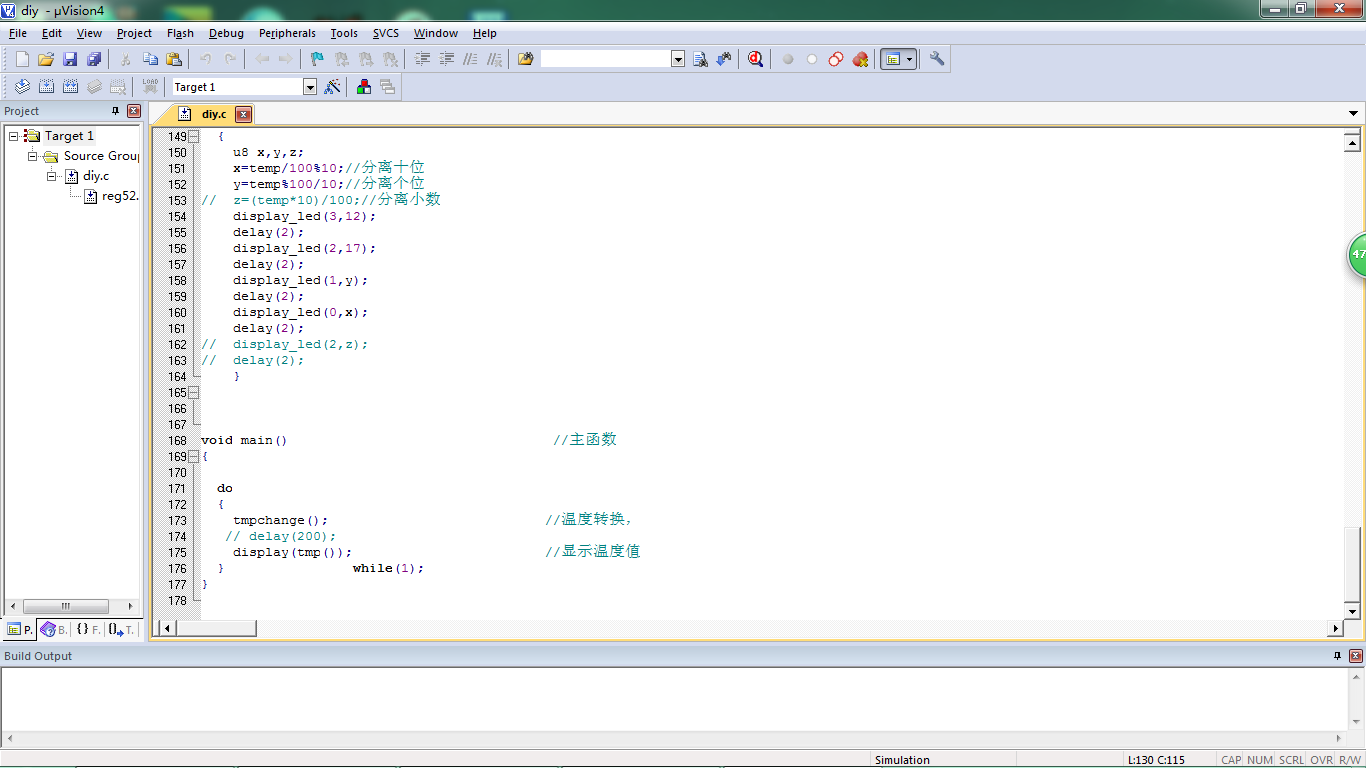The width and height of the screenshot is (1366, 768).
Task: Pin the Build Output panel
Action: [1338, 656]
